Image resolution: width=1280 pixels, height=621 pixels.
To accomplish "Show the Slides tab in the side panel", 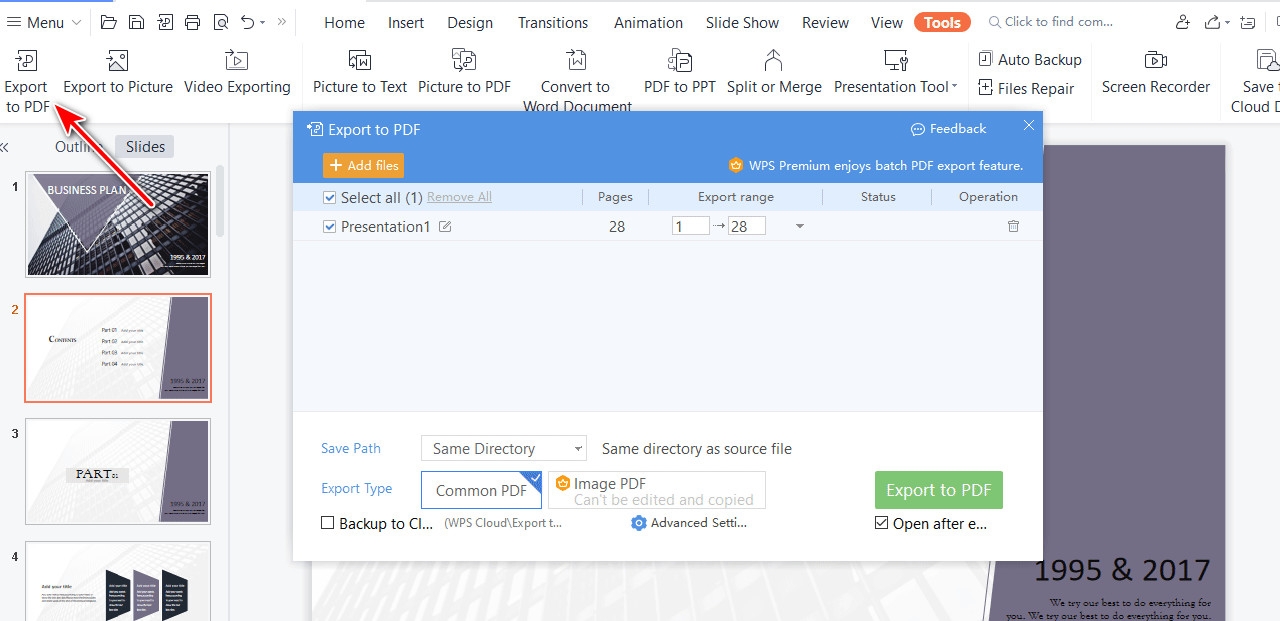I will pyautogui.click(x=145, y=147).
